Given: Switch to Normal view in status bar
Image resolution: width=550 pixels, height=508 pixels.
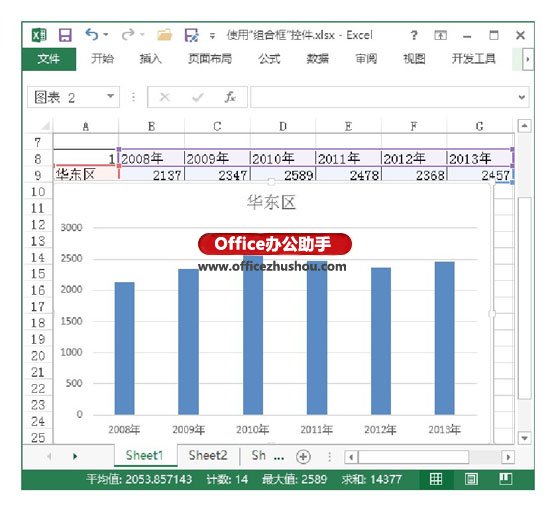Looking at the screenshot, I should pyautogui.click(x=436, y=479).
